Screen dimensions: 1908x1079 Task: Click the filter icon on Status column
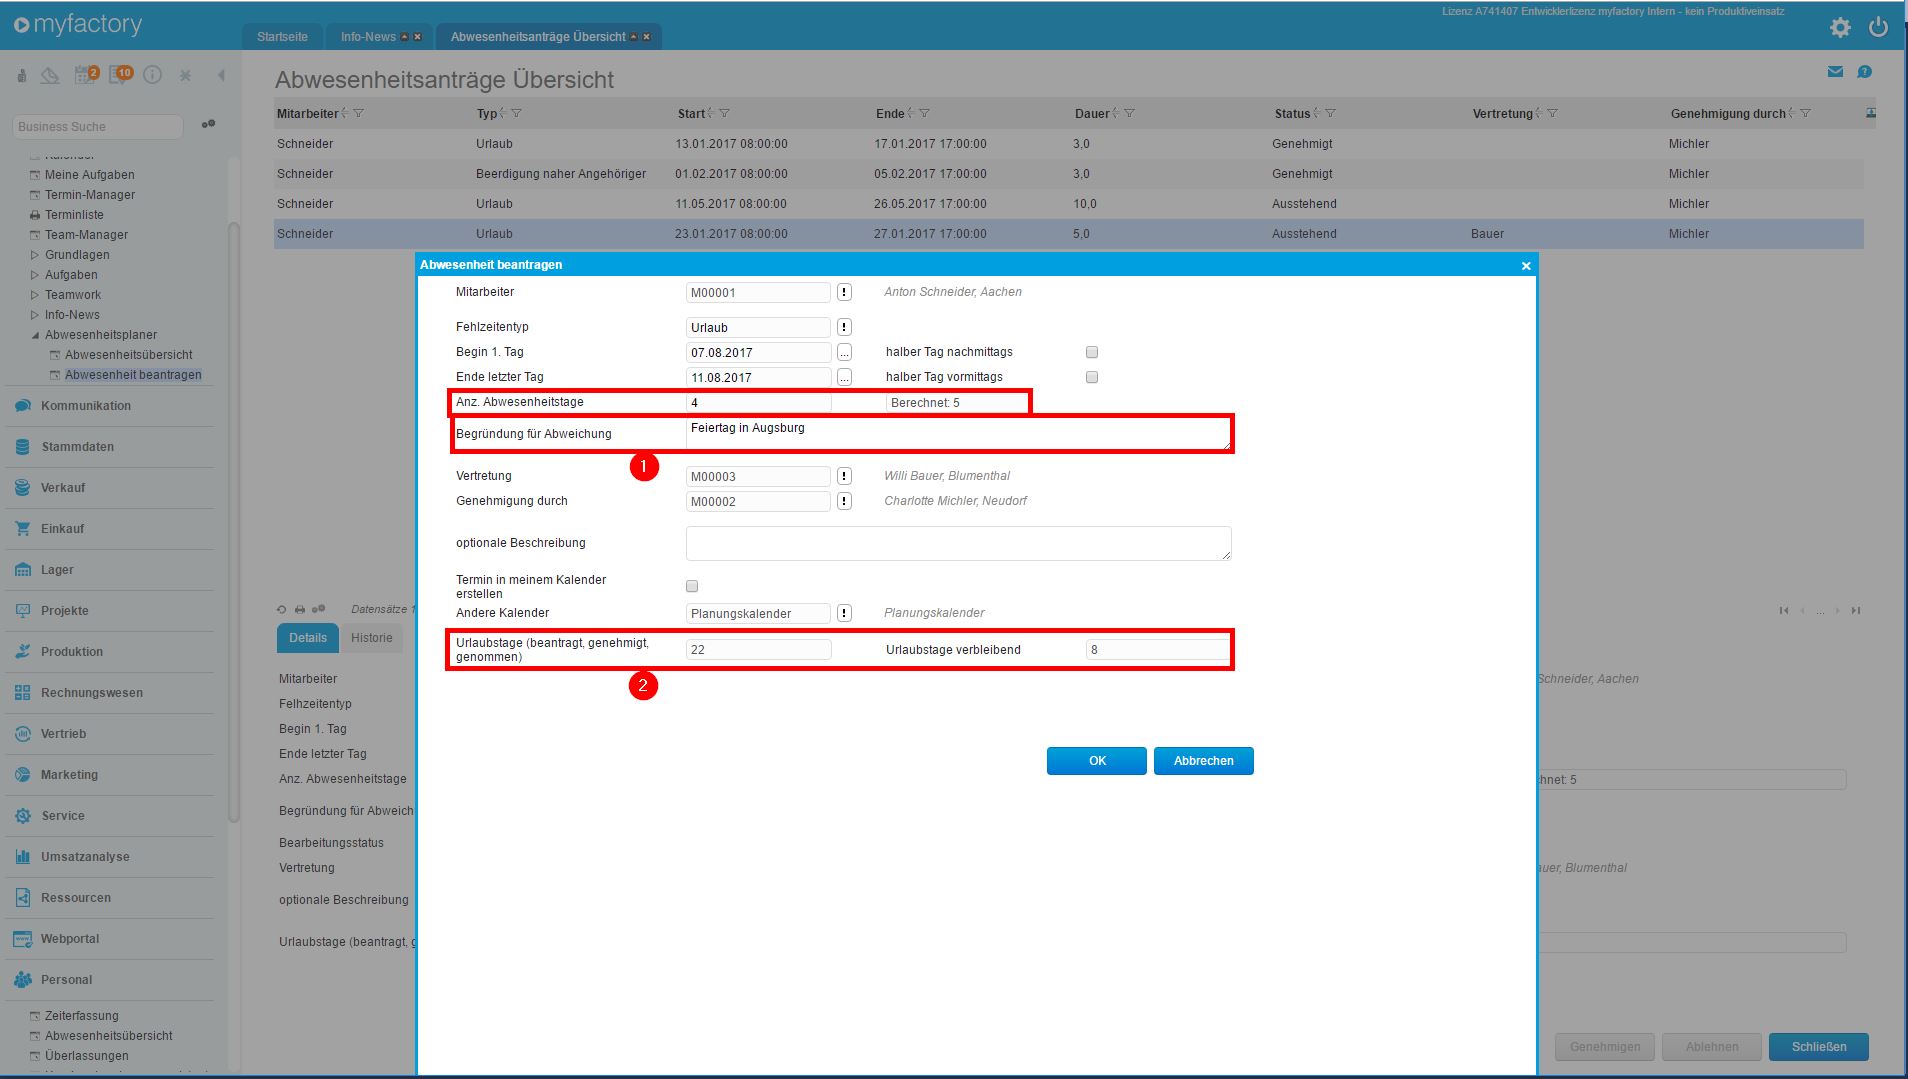(x=1330, y=114)
